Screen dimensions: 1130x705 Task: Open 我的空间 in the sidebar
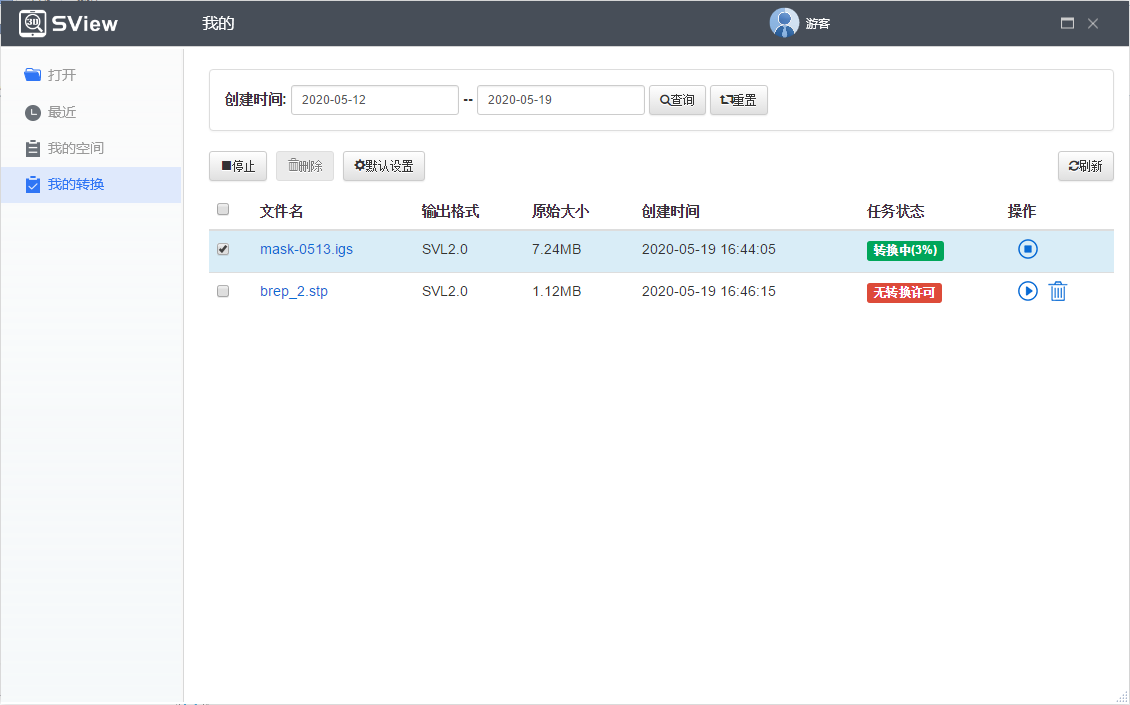[91, 148]
